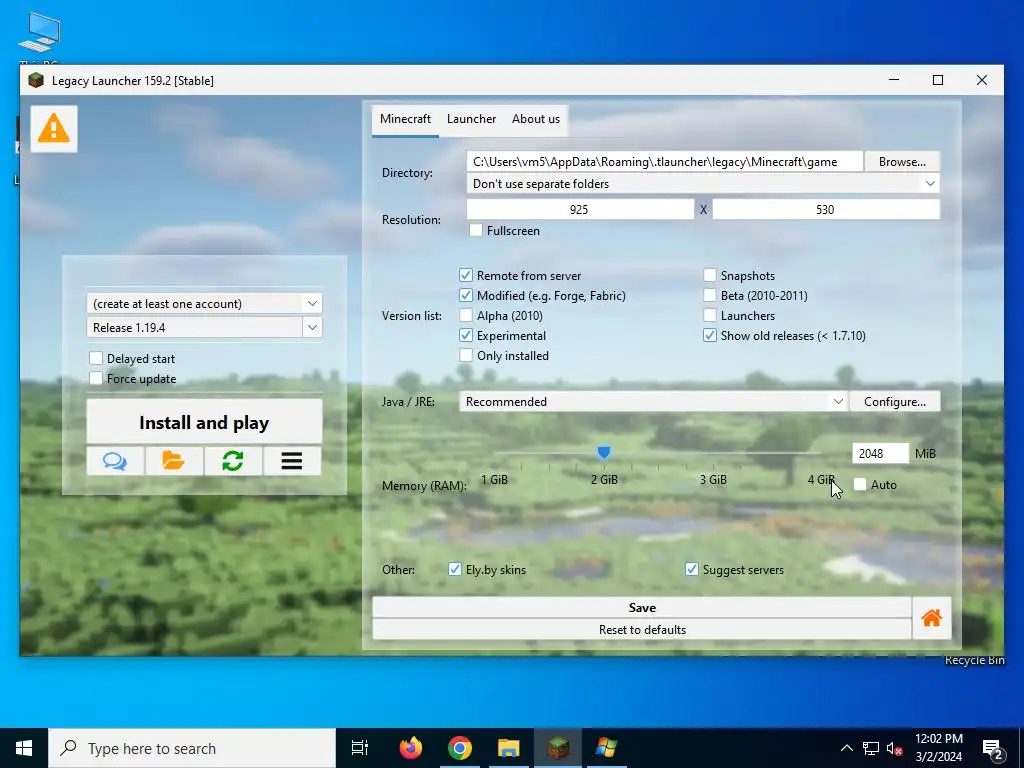The width and height of the screenshot is (1024, 768).
Task: Open the hamburger menu icon button
Action: point(292,461)
